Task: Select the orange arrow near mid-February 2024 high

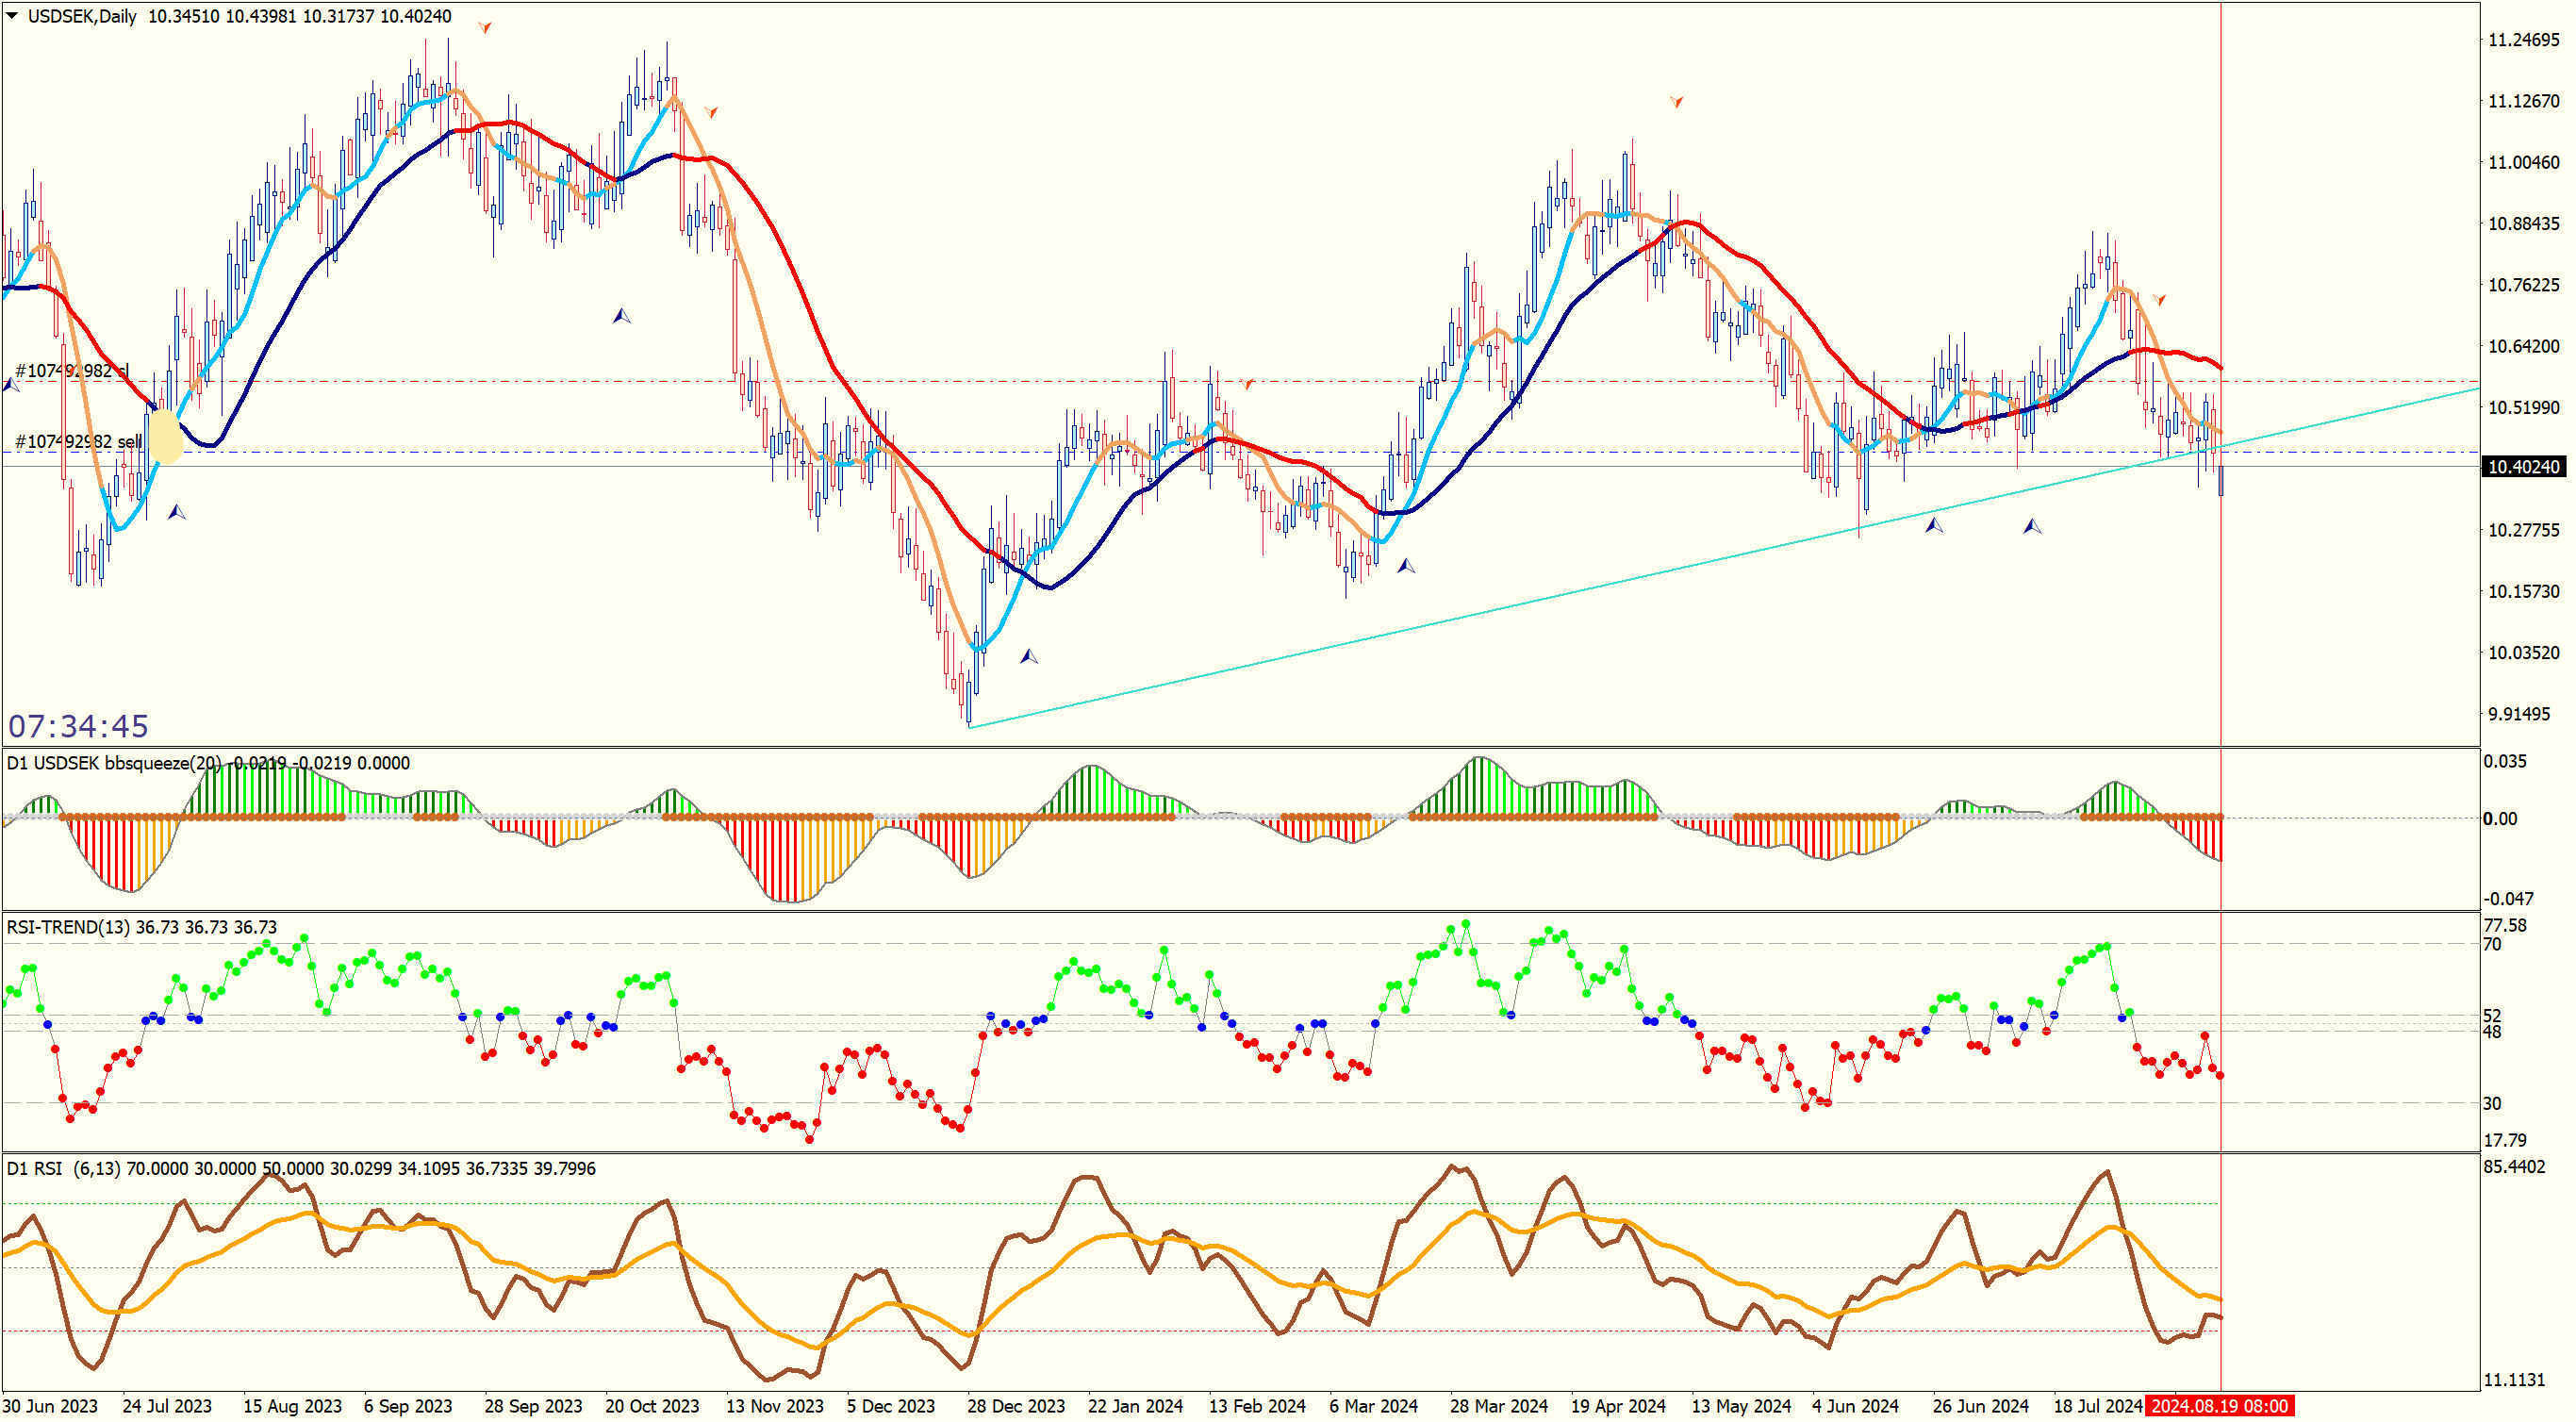Action: (x=1247, y=383)
